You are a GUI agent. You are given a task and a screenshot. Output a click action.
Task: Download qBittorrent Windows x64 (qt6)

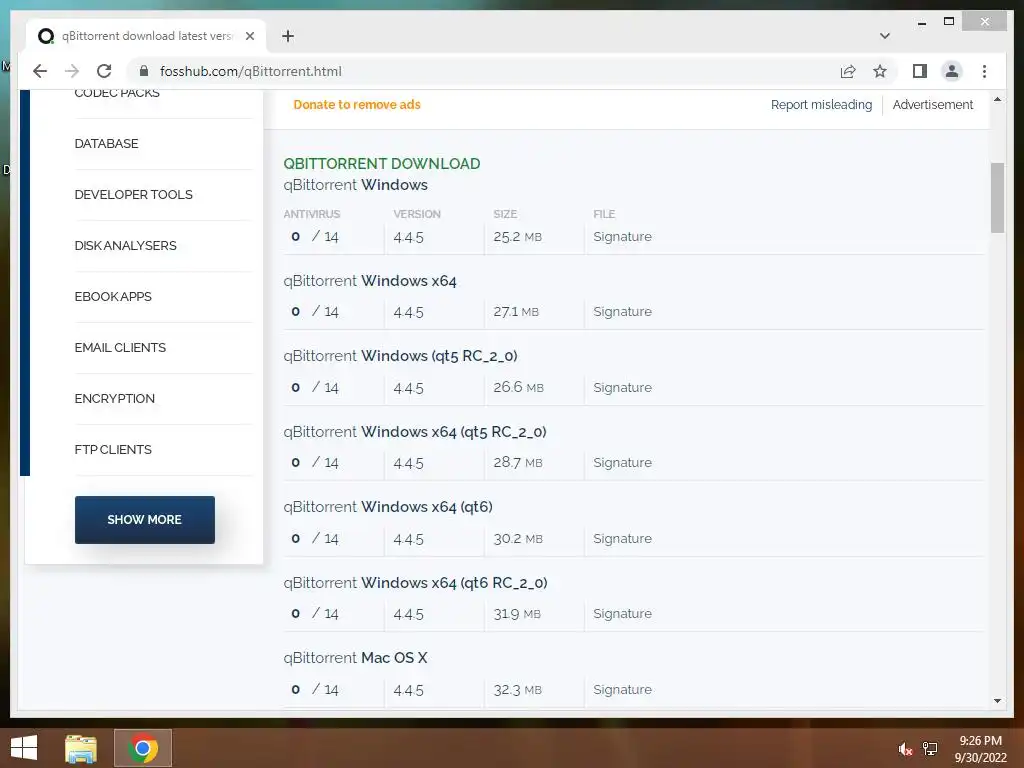[388, 507]
